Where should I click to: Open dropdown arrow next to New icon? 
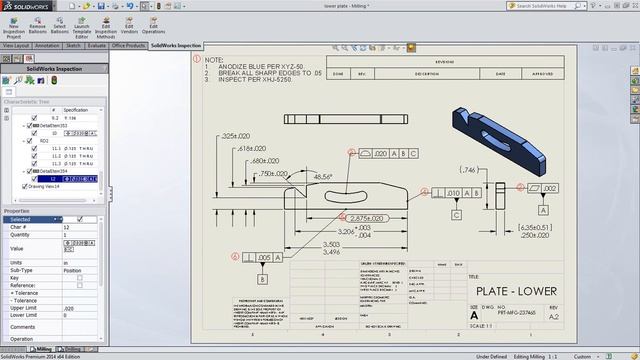pyautogui.click(x=78, y=7)
